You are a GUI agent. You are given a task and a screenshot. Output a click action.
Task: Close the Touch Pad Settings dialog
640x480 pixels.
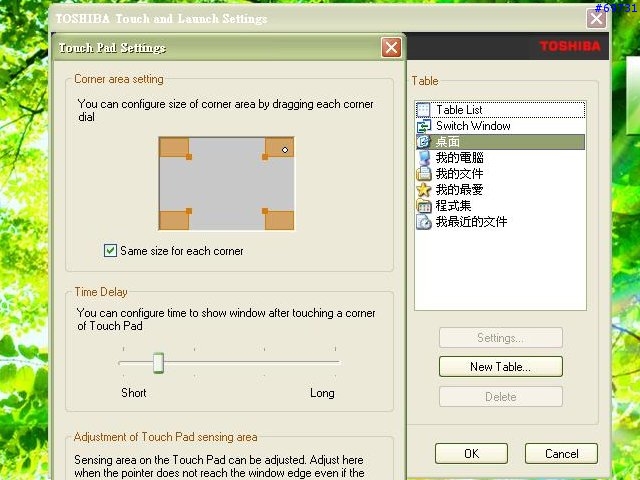(391, 48)
